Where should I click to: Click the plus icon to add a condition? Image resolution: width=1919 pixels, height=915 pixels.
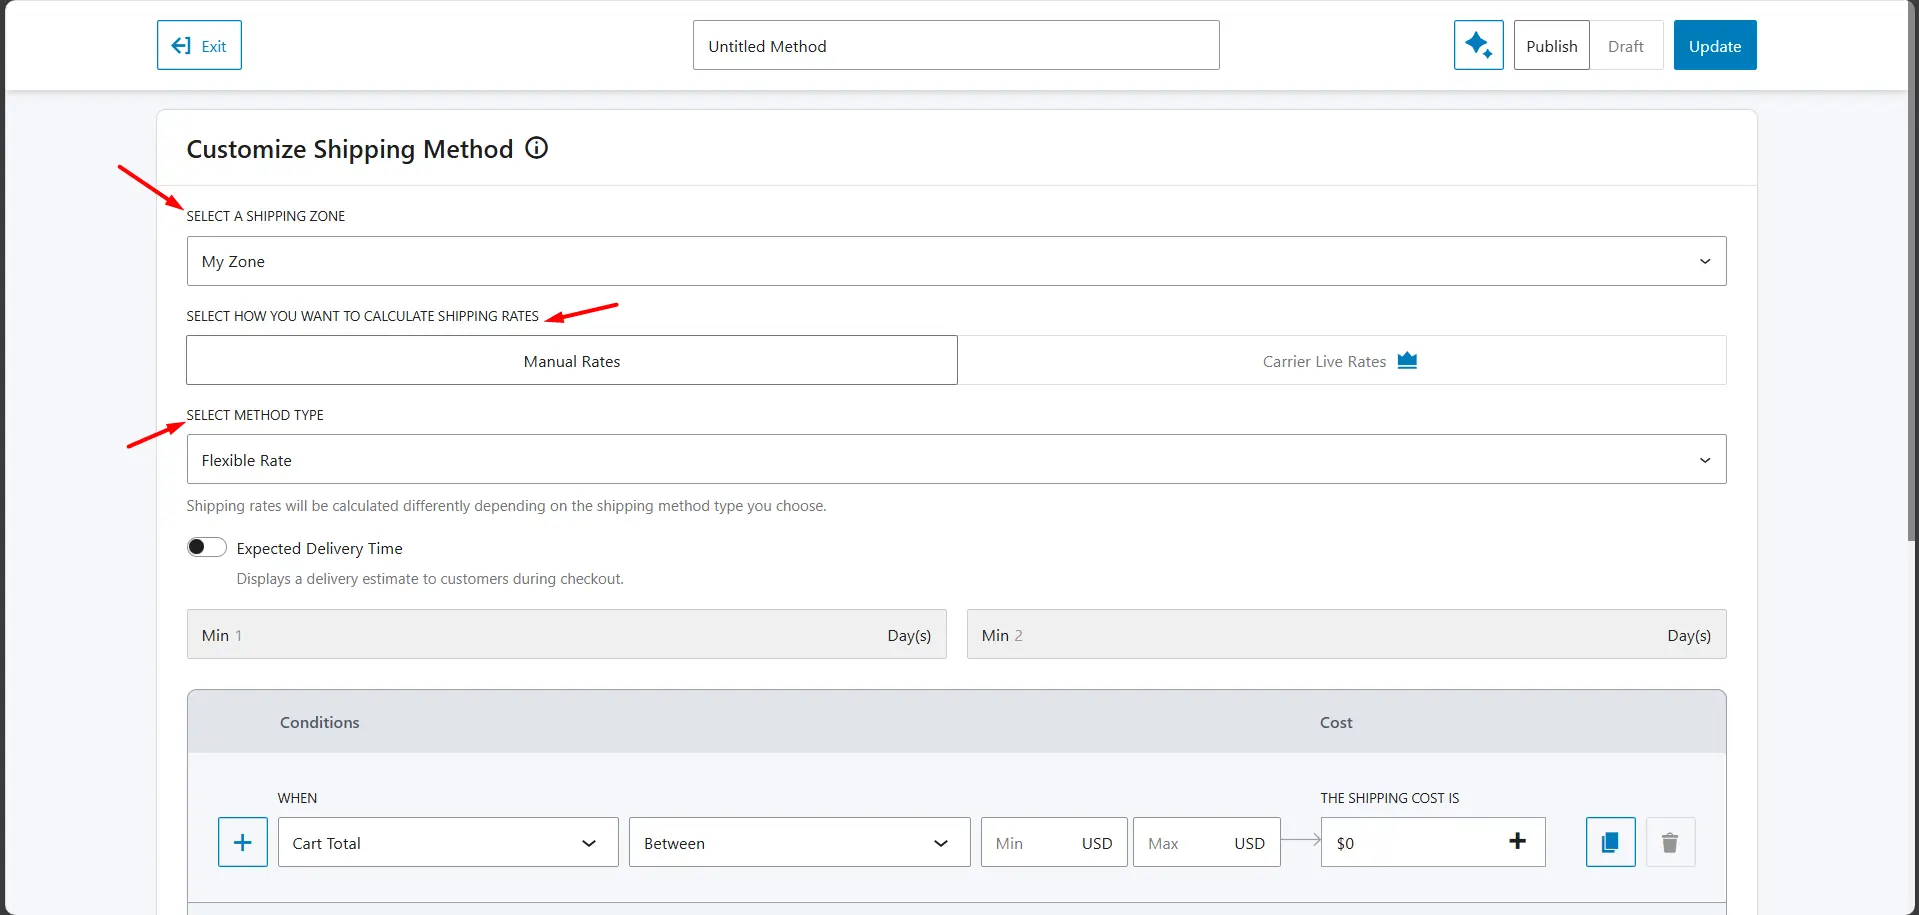(242, 842)
